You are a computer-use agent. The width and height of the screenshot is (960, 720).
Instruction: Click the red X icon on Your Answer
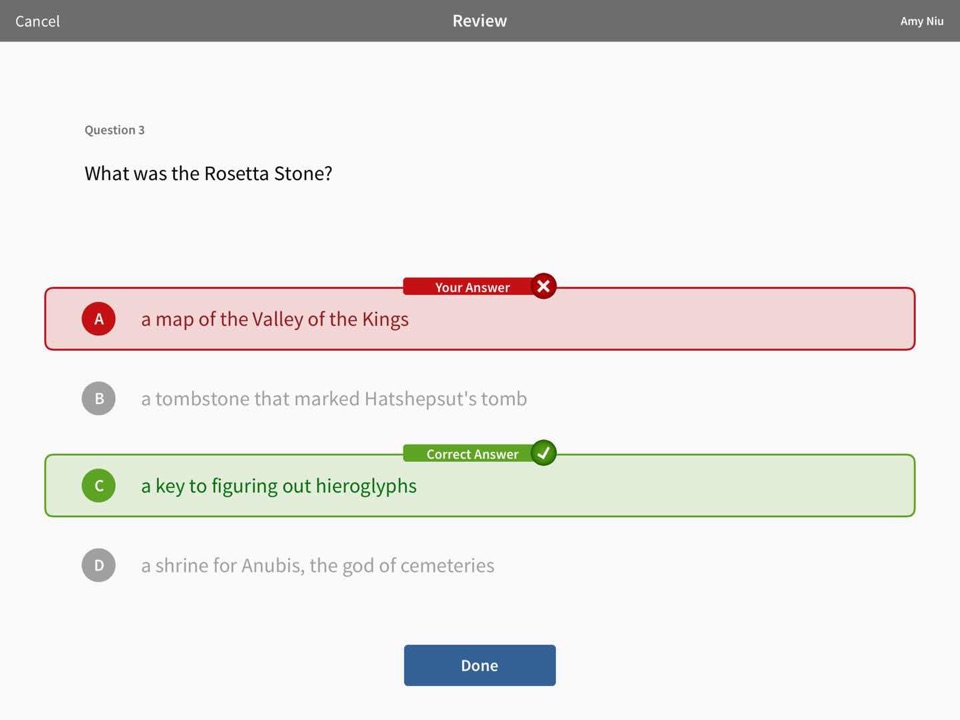[x=543, y=286]
